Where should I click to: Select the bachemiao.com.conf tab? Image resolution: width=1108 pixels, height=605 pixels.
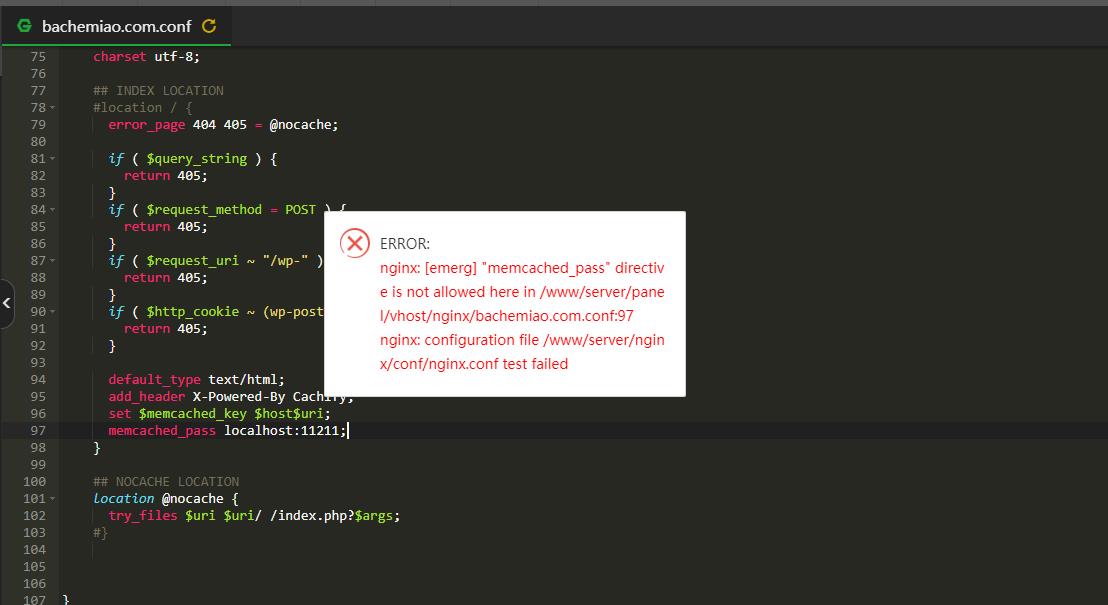point(117,26)
